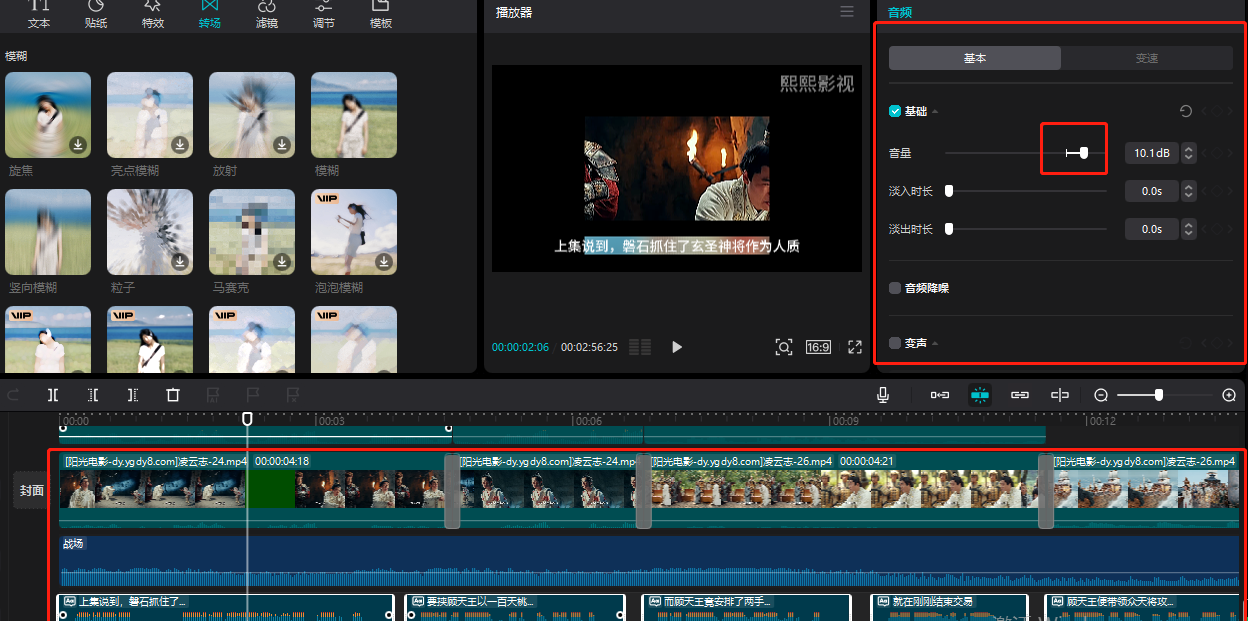Viewport: 1248px width, 621px height.
Task: Add a keyframe for 基础 section
Action: point(1217,111)
